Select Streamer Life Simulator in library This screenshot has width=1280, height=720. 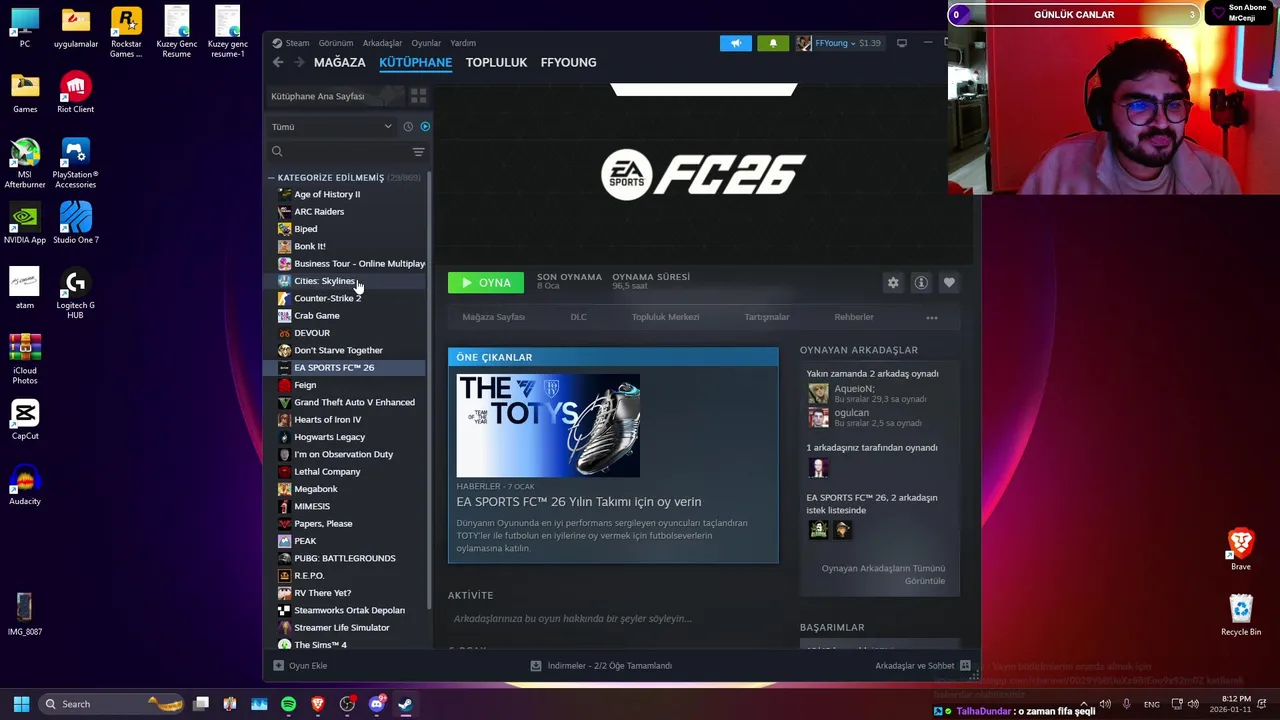click(x=346, y=627)
